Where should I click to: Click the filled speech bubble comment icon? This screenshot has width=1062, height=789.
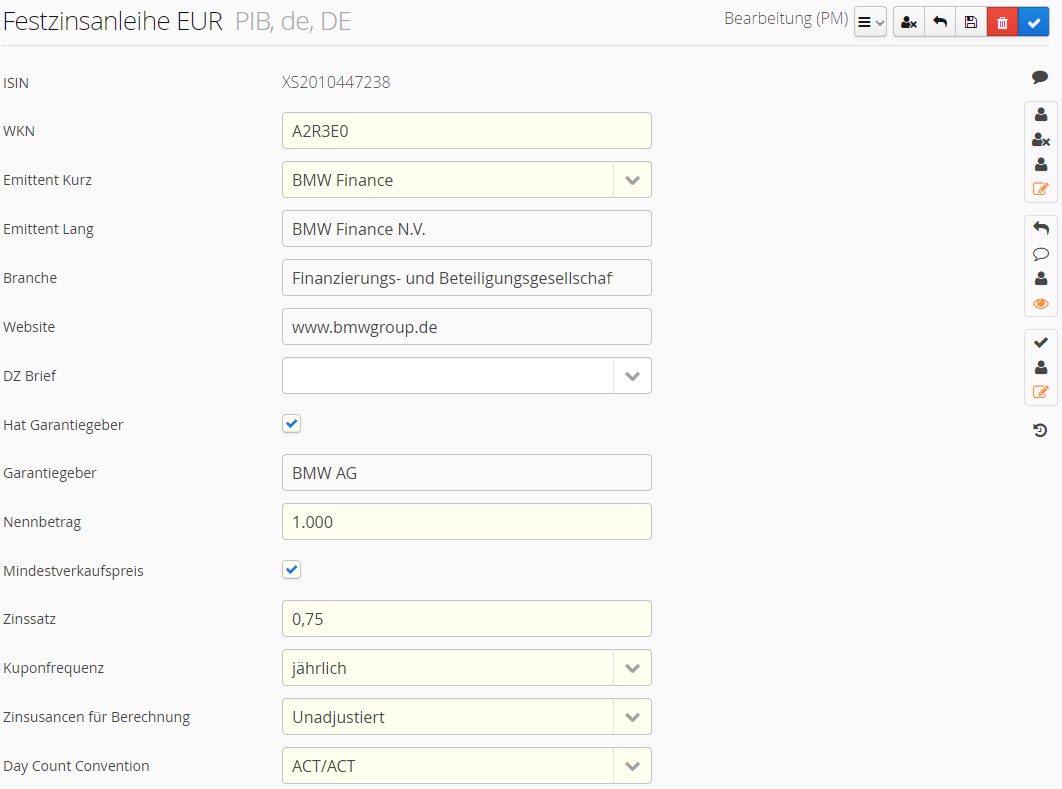[1040, 78]
